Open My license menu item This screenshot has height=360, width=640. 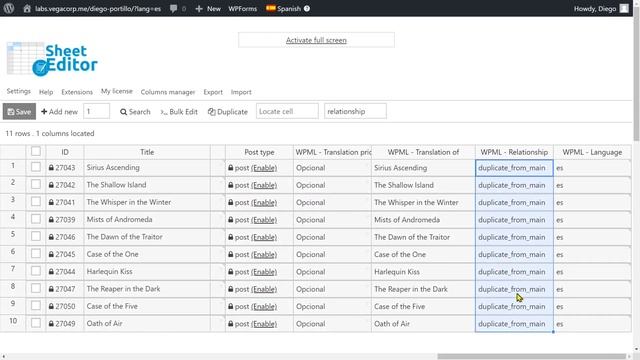tap(117, 91)
